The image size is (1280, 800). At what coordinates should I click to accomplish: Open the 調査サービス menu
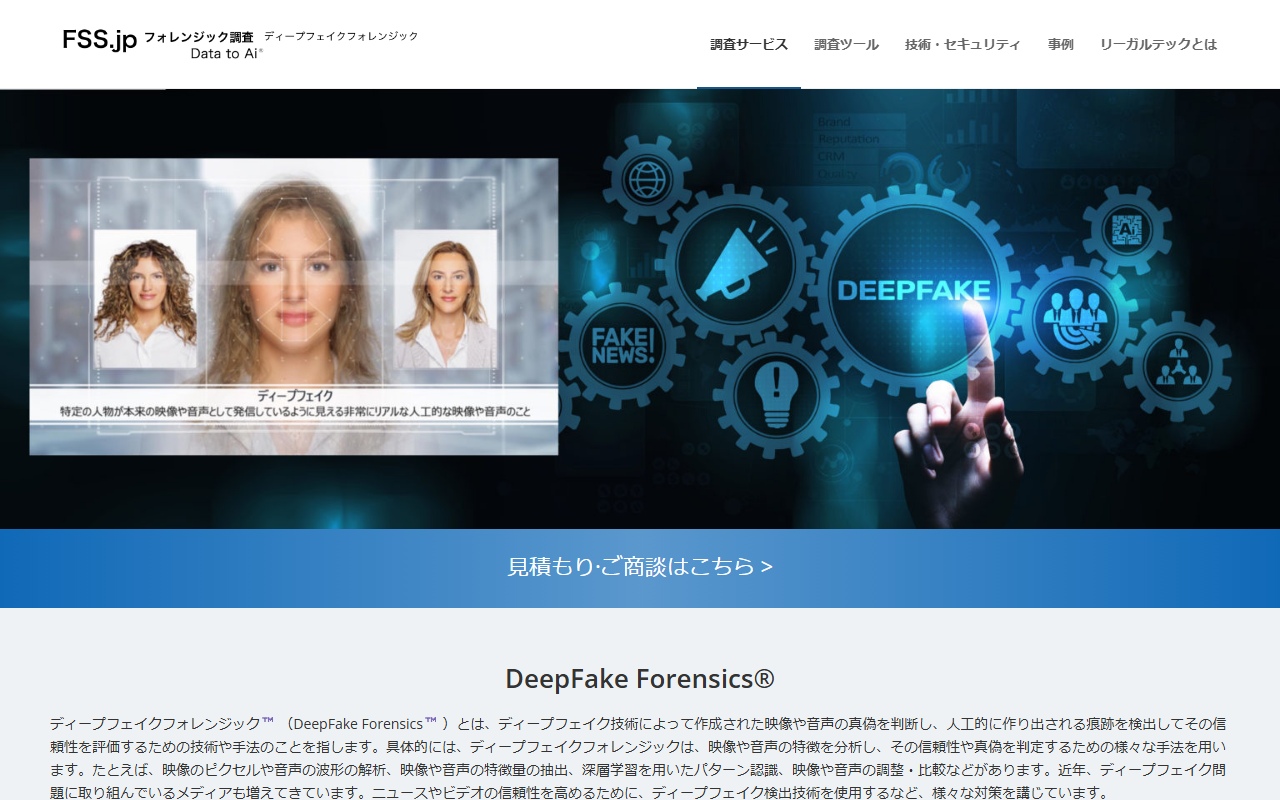(x=749, y=44)
